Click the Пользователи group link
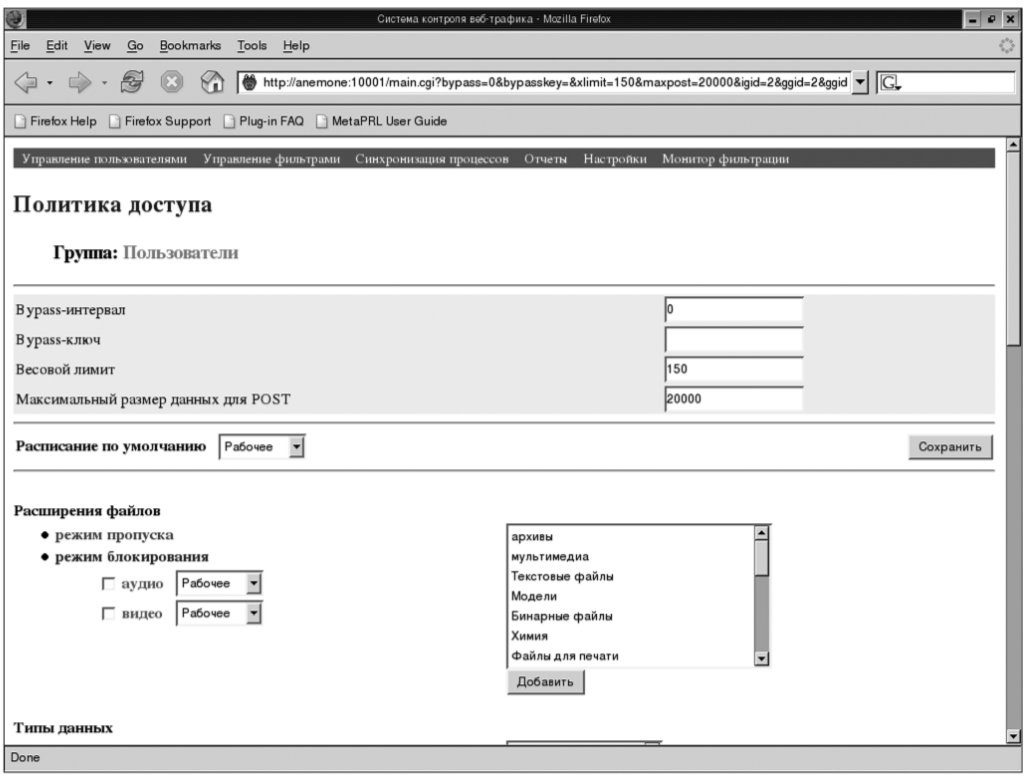The height and width of the screenshot is (780, 1026). (181, 253)
